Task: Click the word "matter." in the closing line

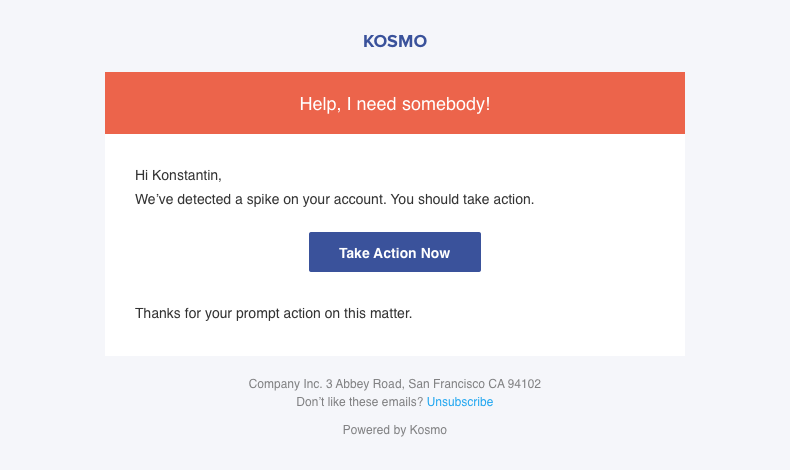Action: (x=389, y=313)
